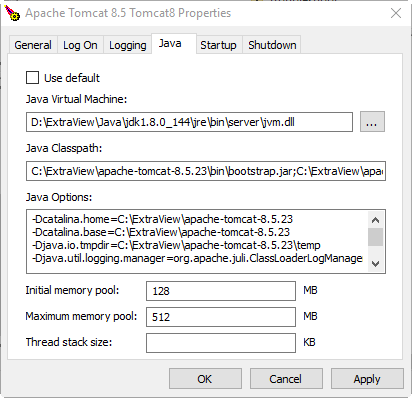Click the Java Options scrollbar thumb

376,237
